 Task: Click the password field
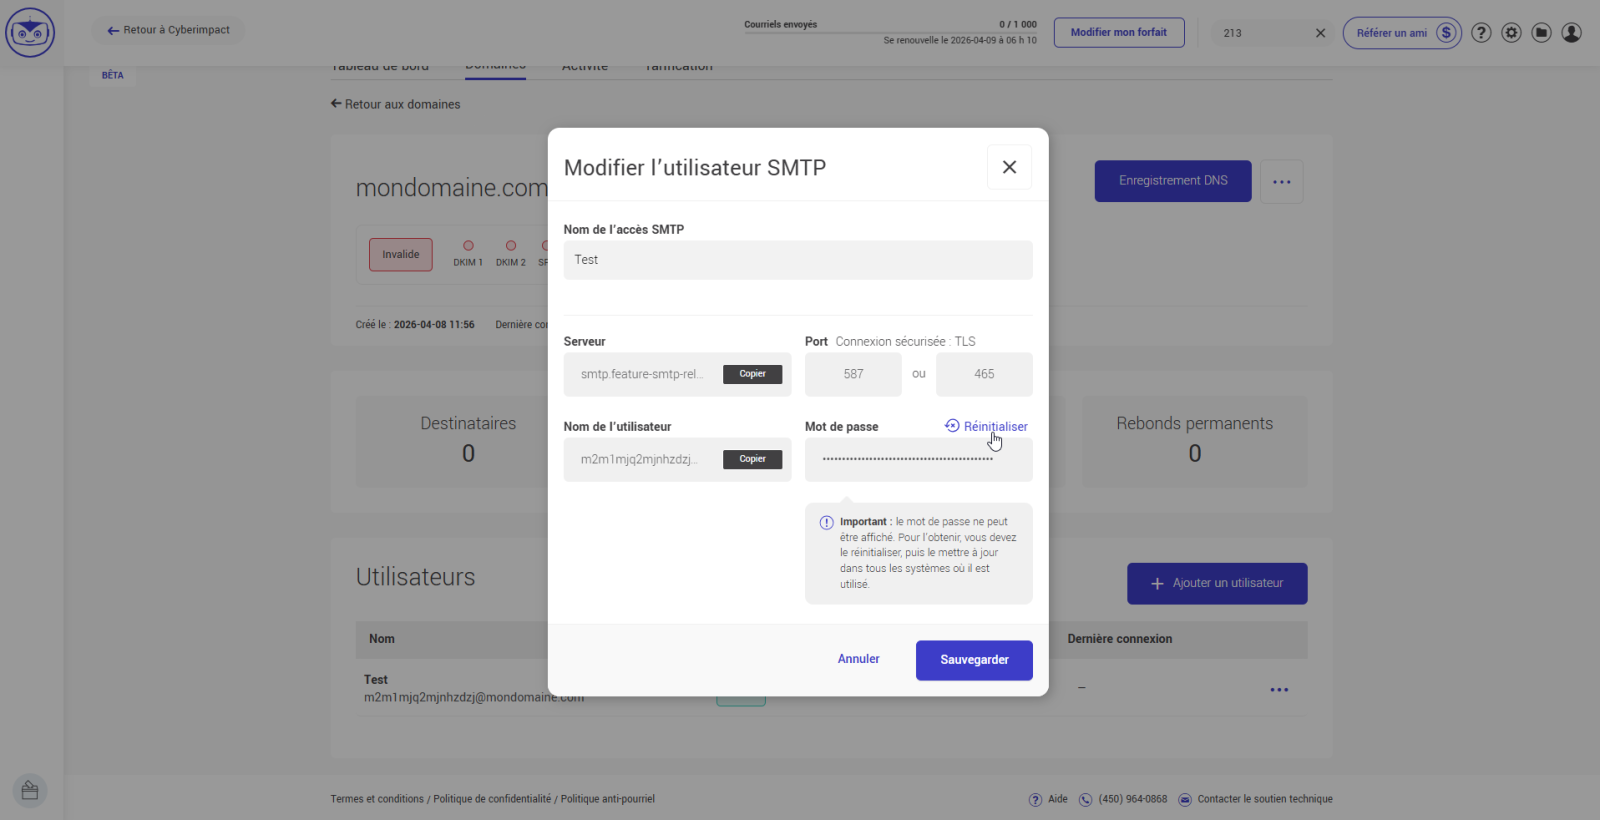[x=917, y=459]
